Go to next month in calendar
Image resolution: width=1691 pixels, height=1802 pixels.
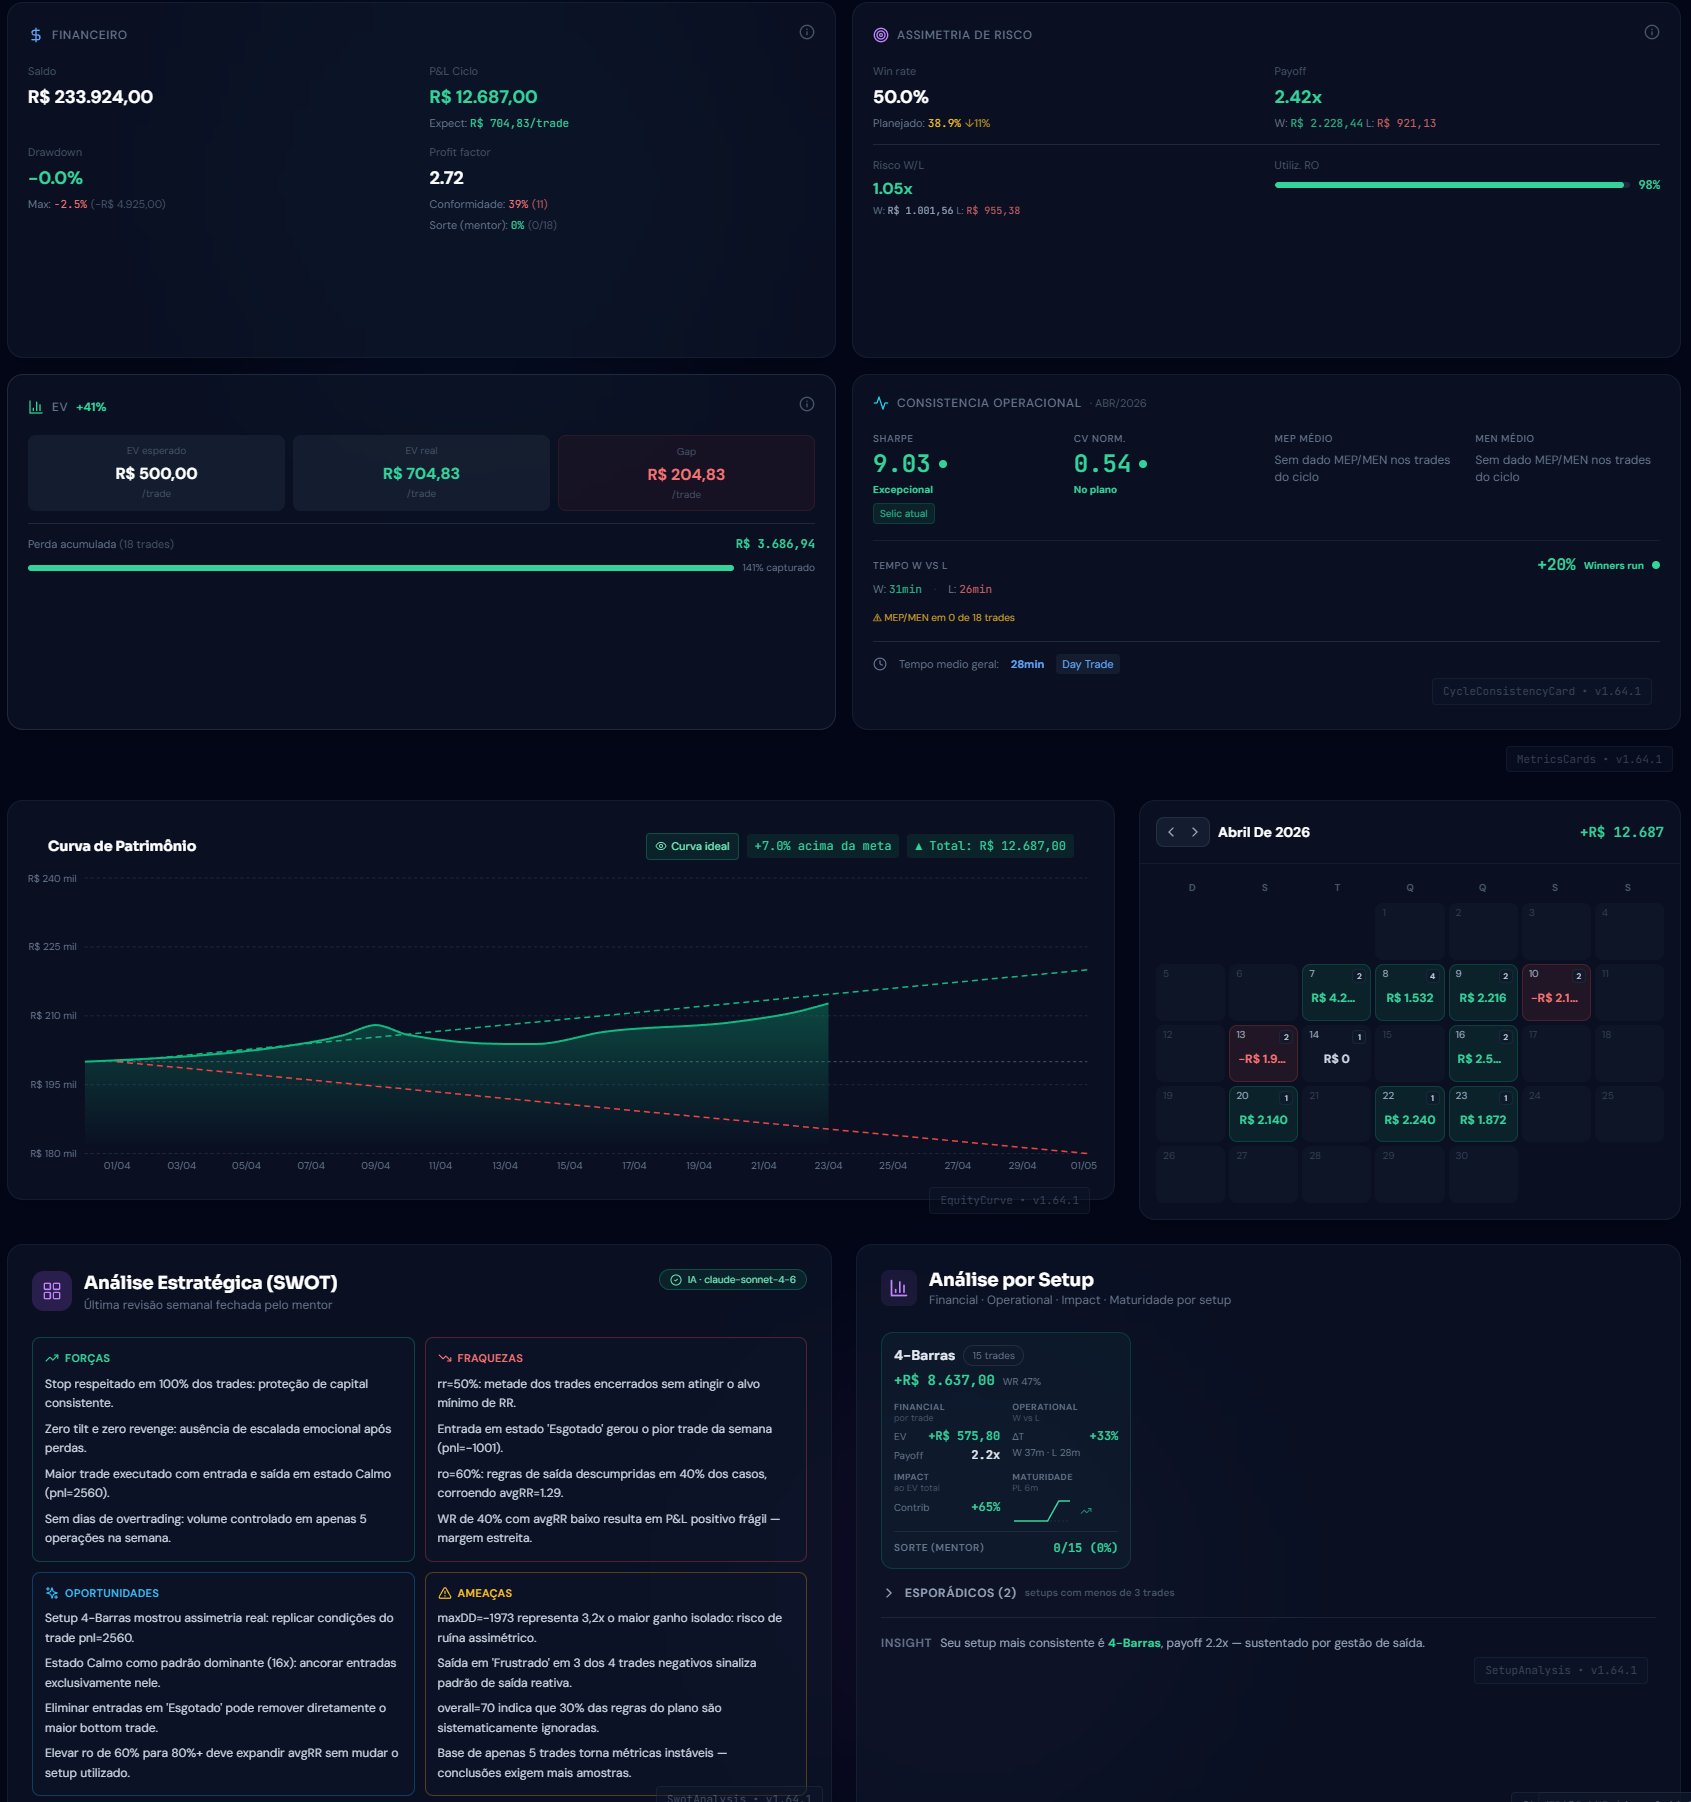1194,832
